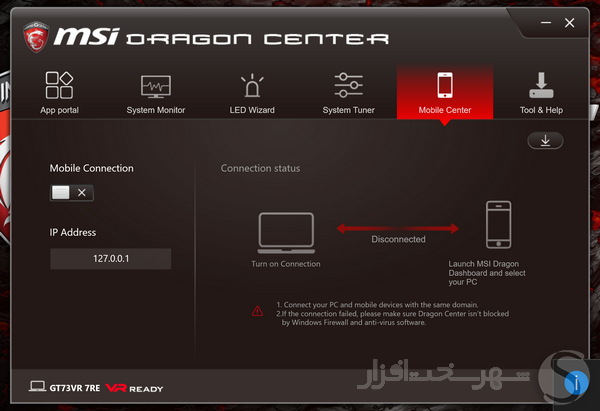This screenshot has height=411, width=600.
Task: Click the laptop icon labeled Turn on Connection
Action: point(286,233)
